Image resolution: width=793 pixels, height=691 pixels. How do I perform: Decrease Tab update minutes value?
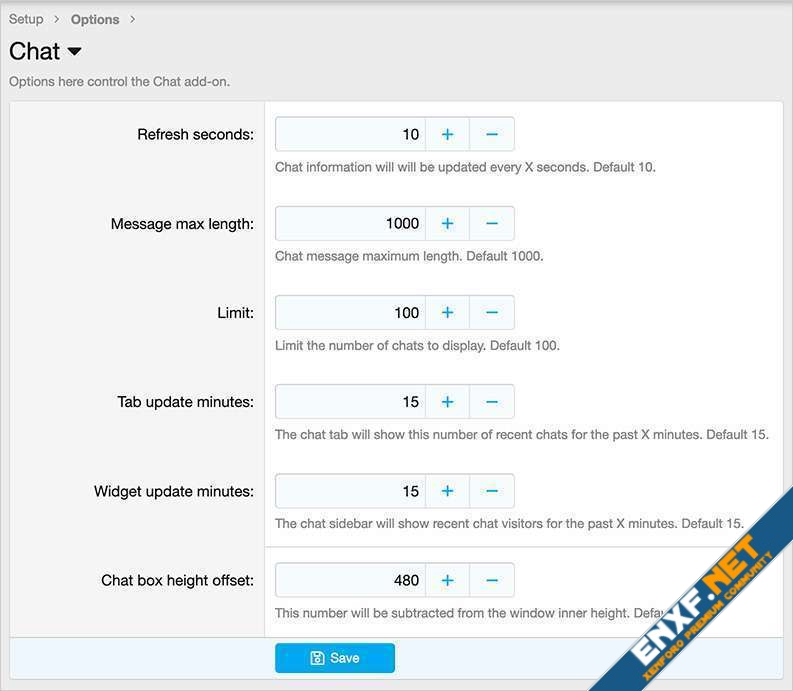[x=492, y=402]
